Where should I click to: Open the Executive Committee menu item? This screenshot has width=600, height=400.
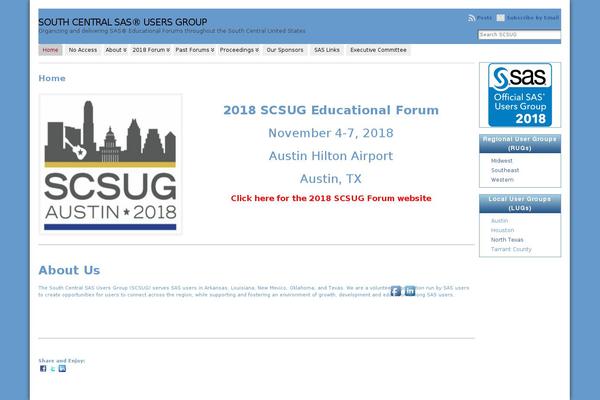point(378,50)
